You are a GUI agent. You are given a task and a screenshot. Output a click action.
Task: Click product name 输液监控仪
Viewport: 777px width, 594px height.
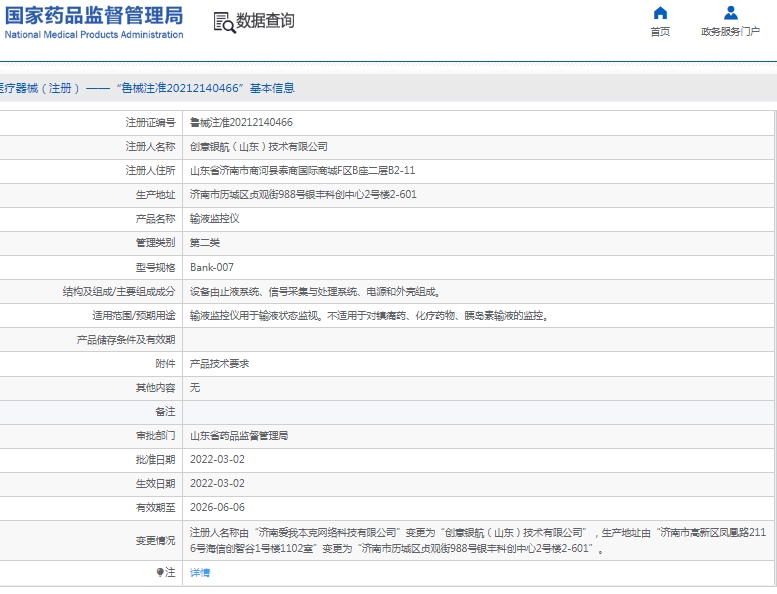point(215,218)
